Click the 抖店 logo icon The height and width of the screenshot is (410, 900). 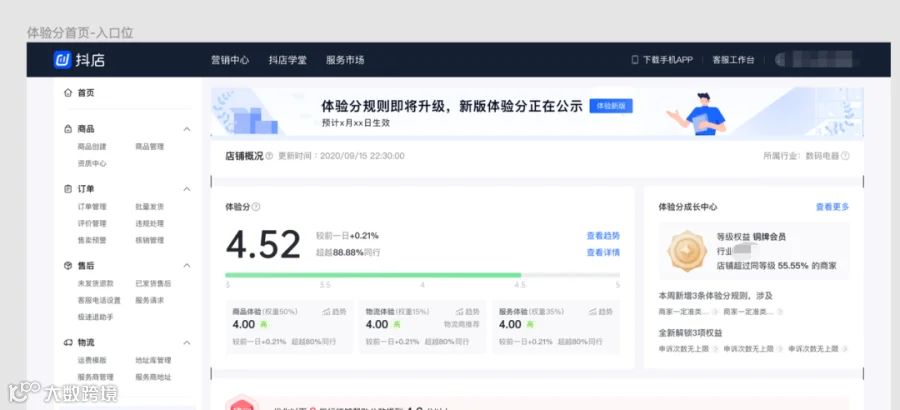point(63,60)
